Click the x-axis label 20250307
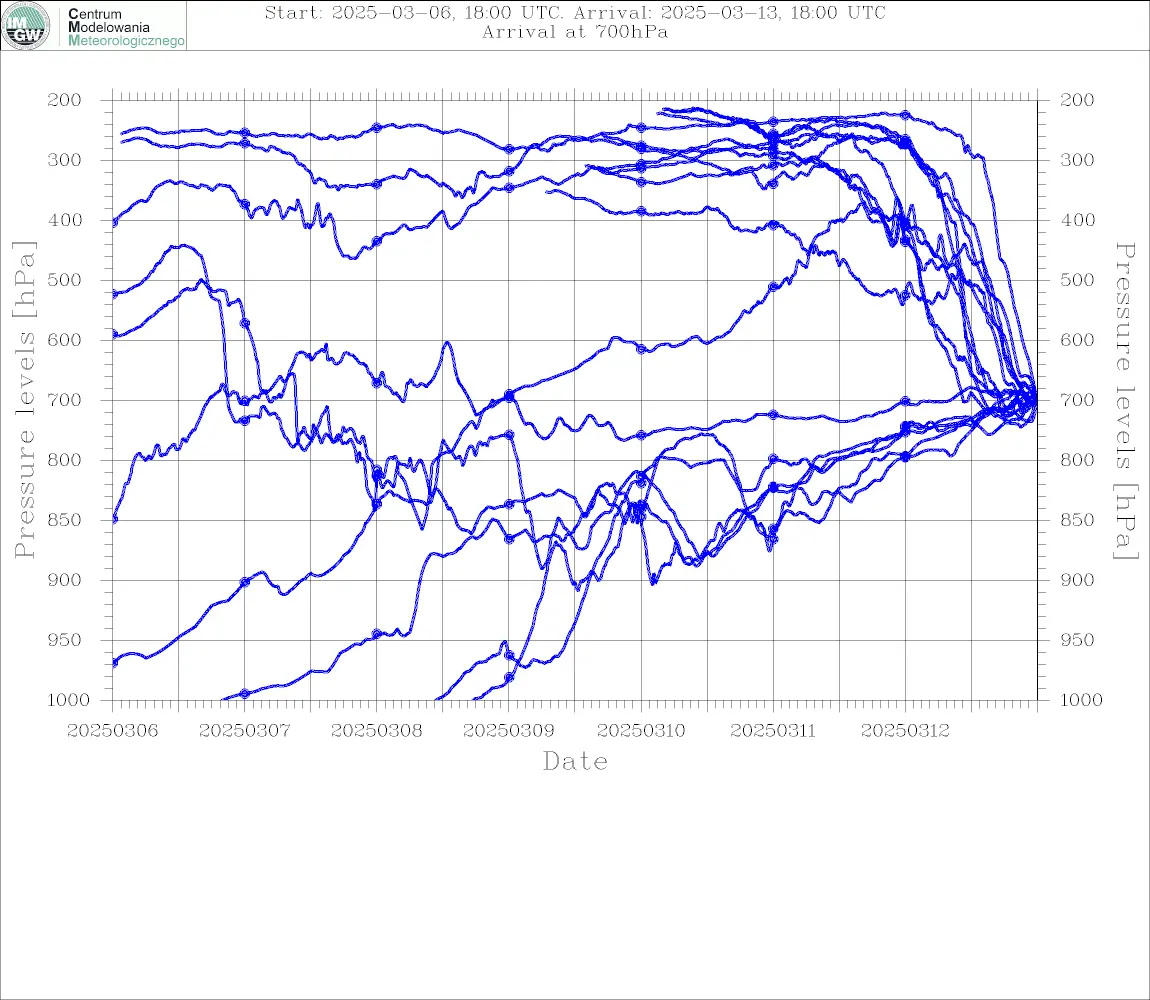 (244, 731)
